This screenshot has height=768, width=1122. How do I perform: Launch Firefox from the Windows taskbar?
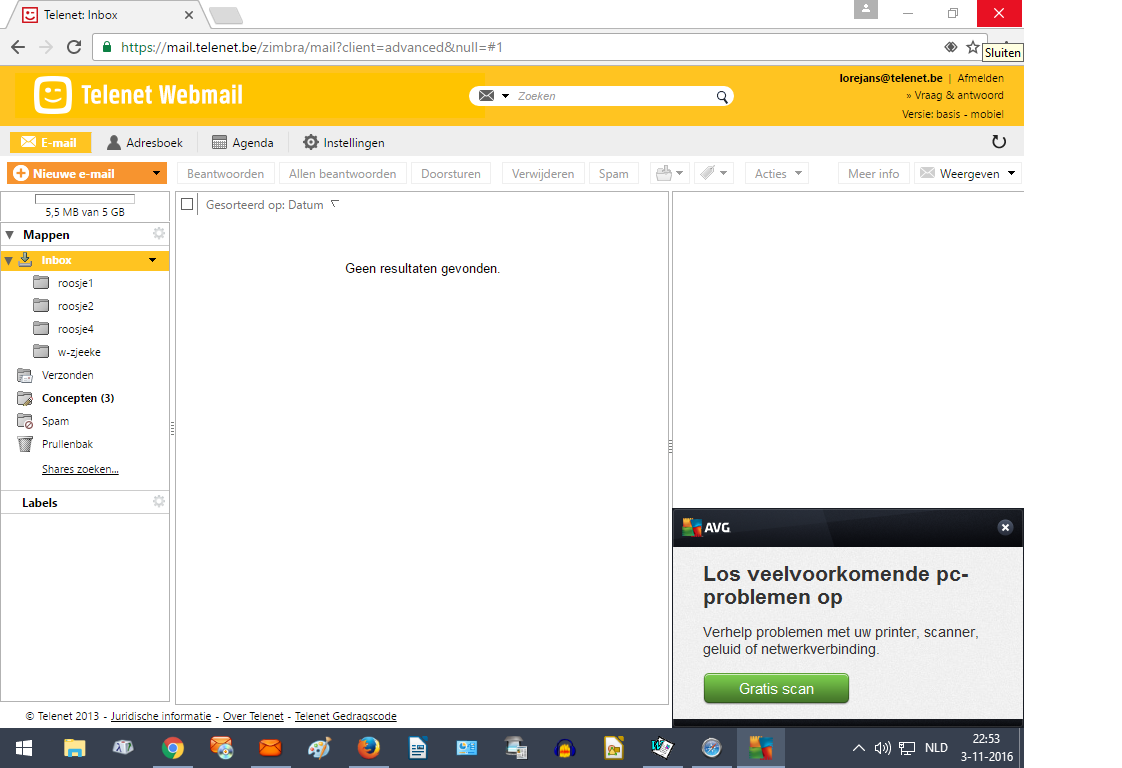click(368, 748)
